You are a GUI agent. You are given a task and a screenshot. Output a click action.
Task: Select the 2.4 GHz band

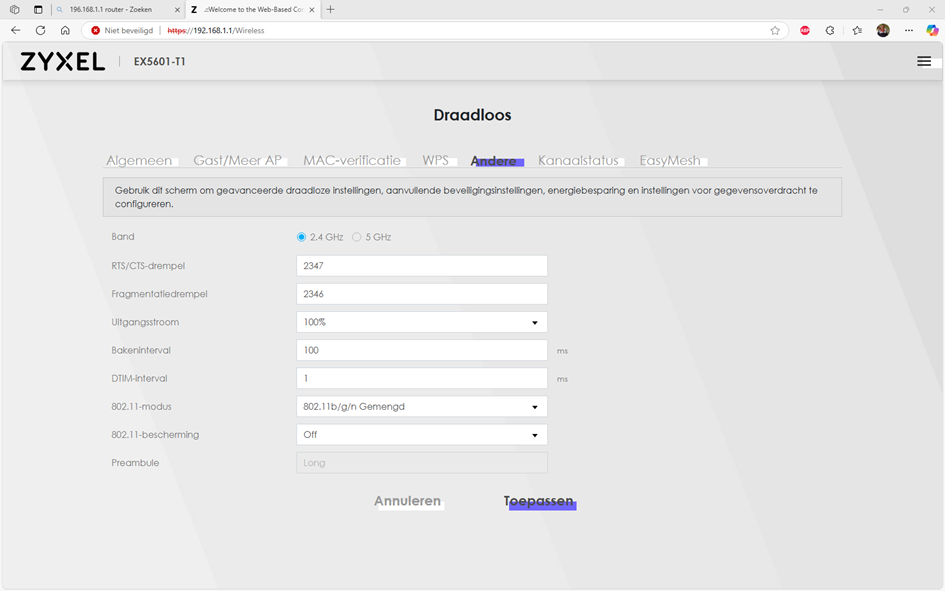tap(301, 237)
